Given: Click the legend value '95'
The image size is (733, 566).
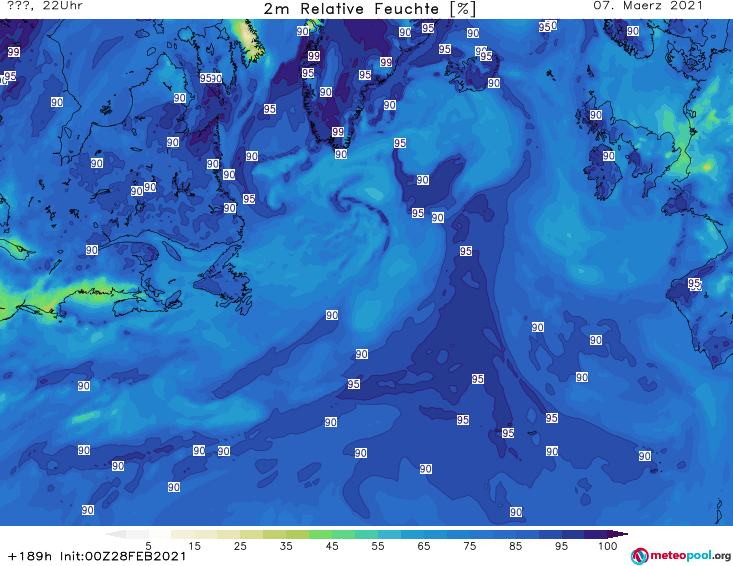Looking at the screenshot, I should [561, 546].
